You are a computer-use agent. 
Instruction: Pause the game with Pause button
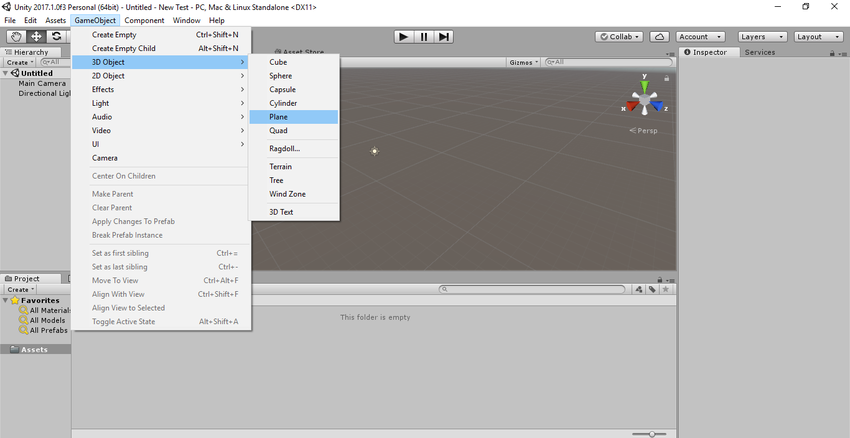pyautogui.click(x=424, y=37)
